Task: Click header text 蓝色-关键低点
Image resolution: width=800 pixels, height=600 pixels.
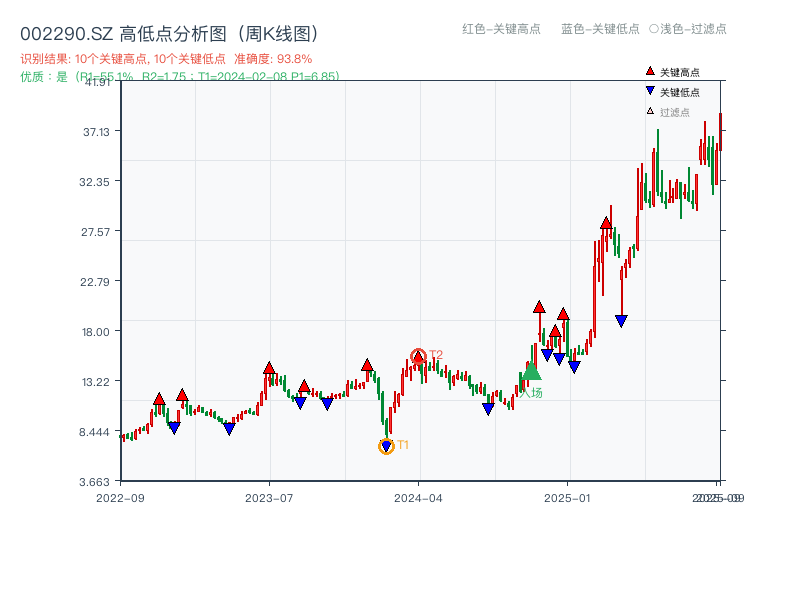Action: [x=601, y=29]
